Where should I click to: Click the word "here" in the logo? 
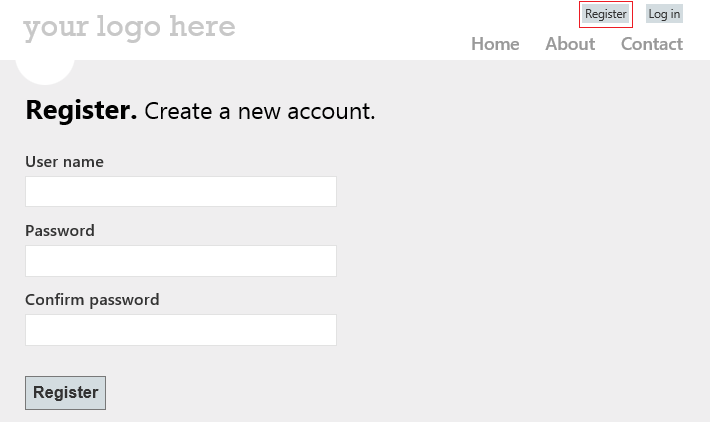pyautogui.click(x=202, y=27)
